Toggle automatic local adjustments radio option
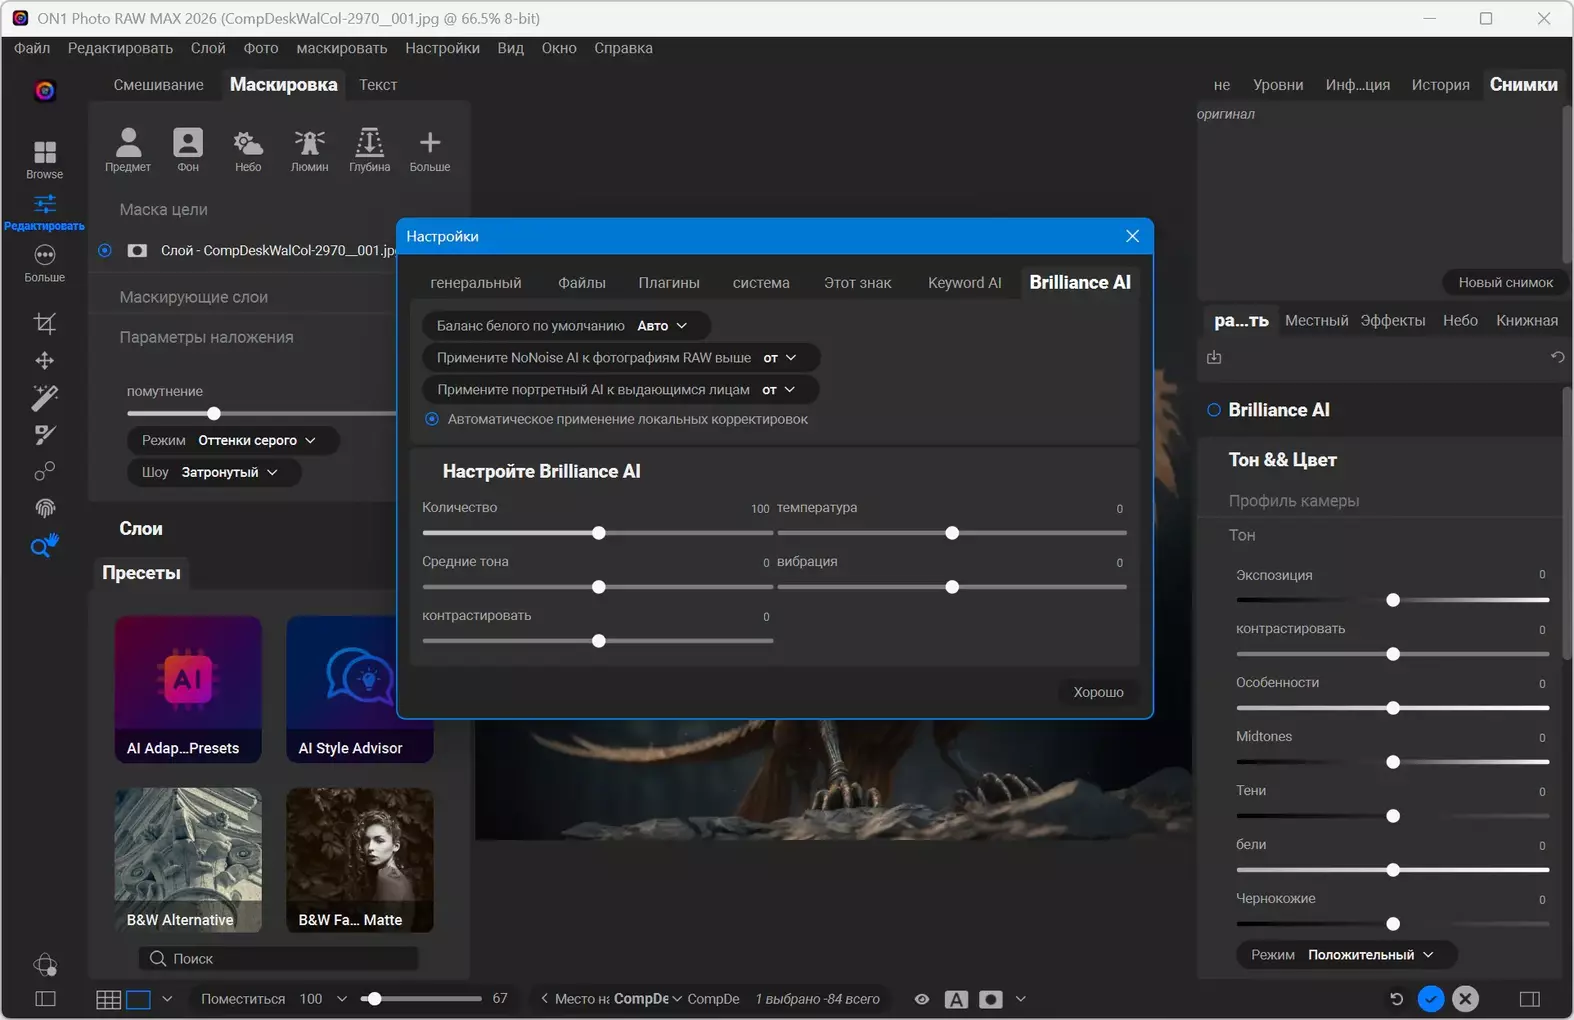Screen dimensions: 1574x1020 (432, 419)
